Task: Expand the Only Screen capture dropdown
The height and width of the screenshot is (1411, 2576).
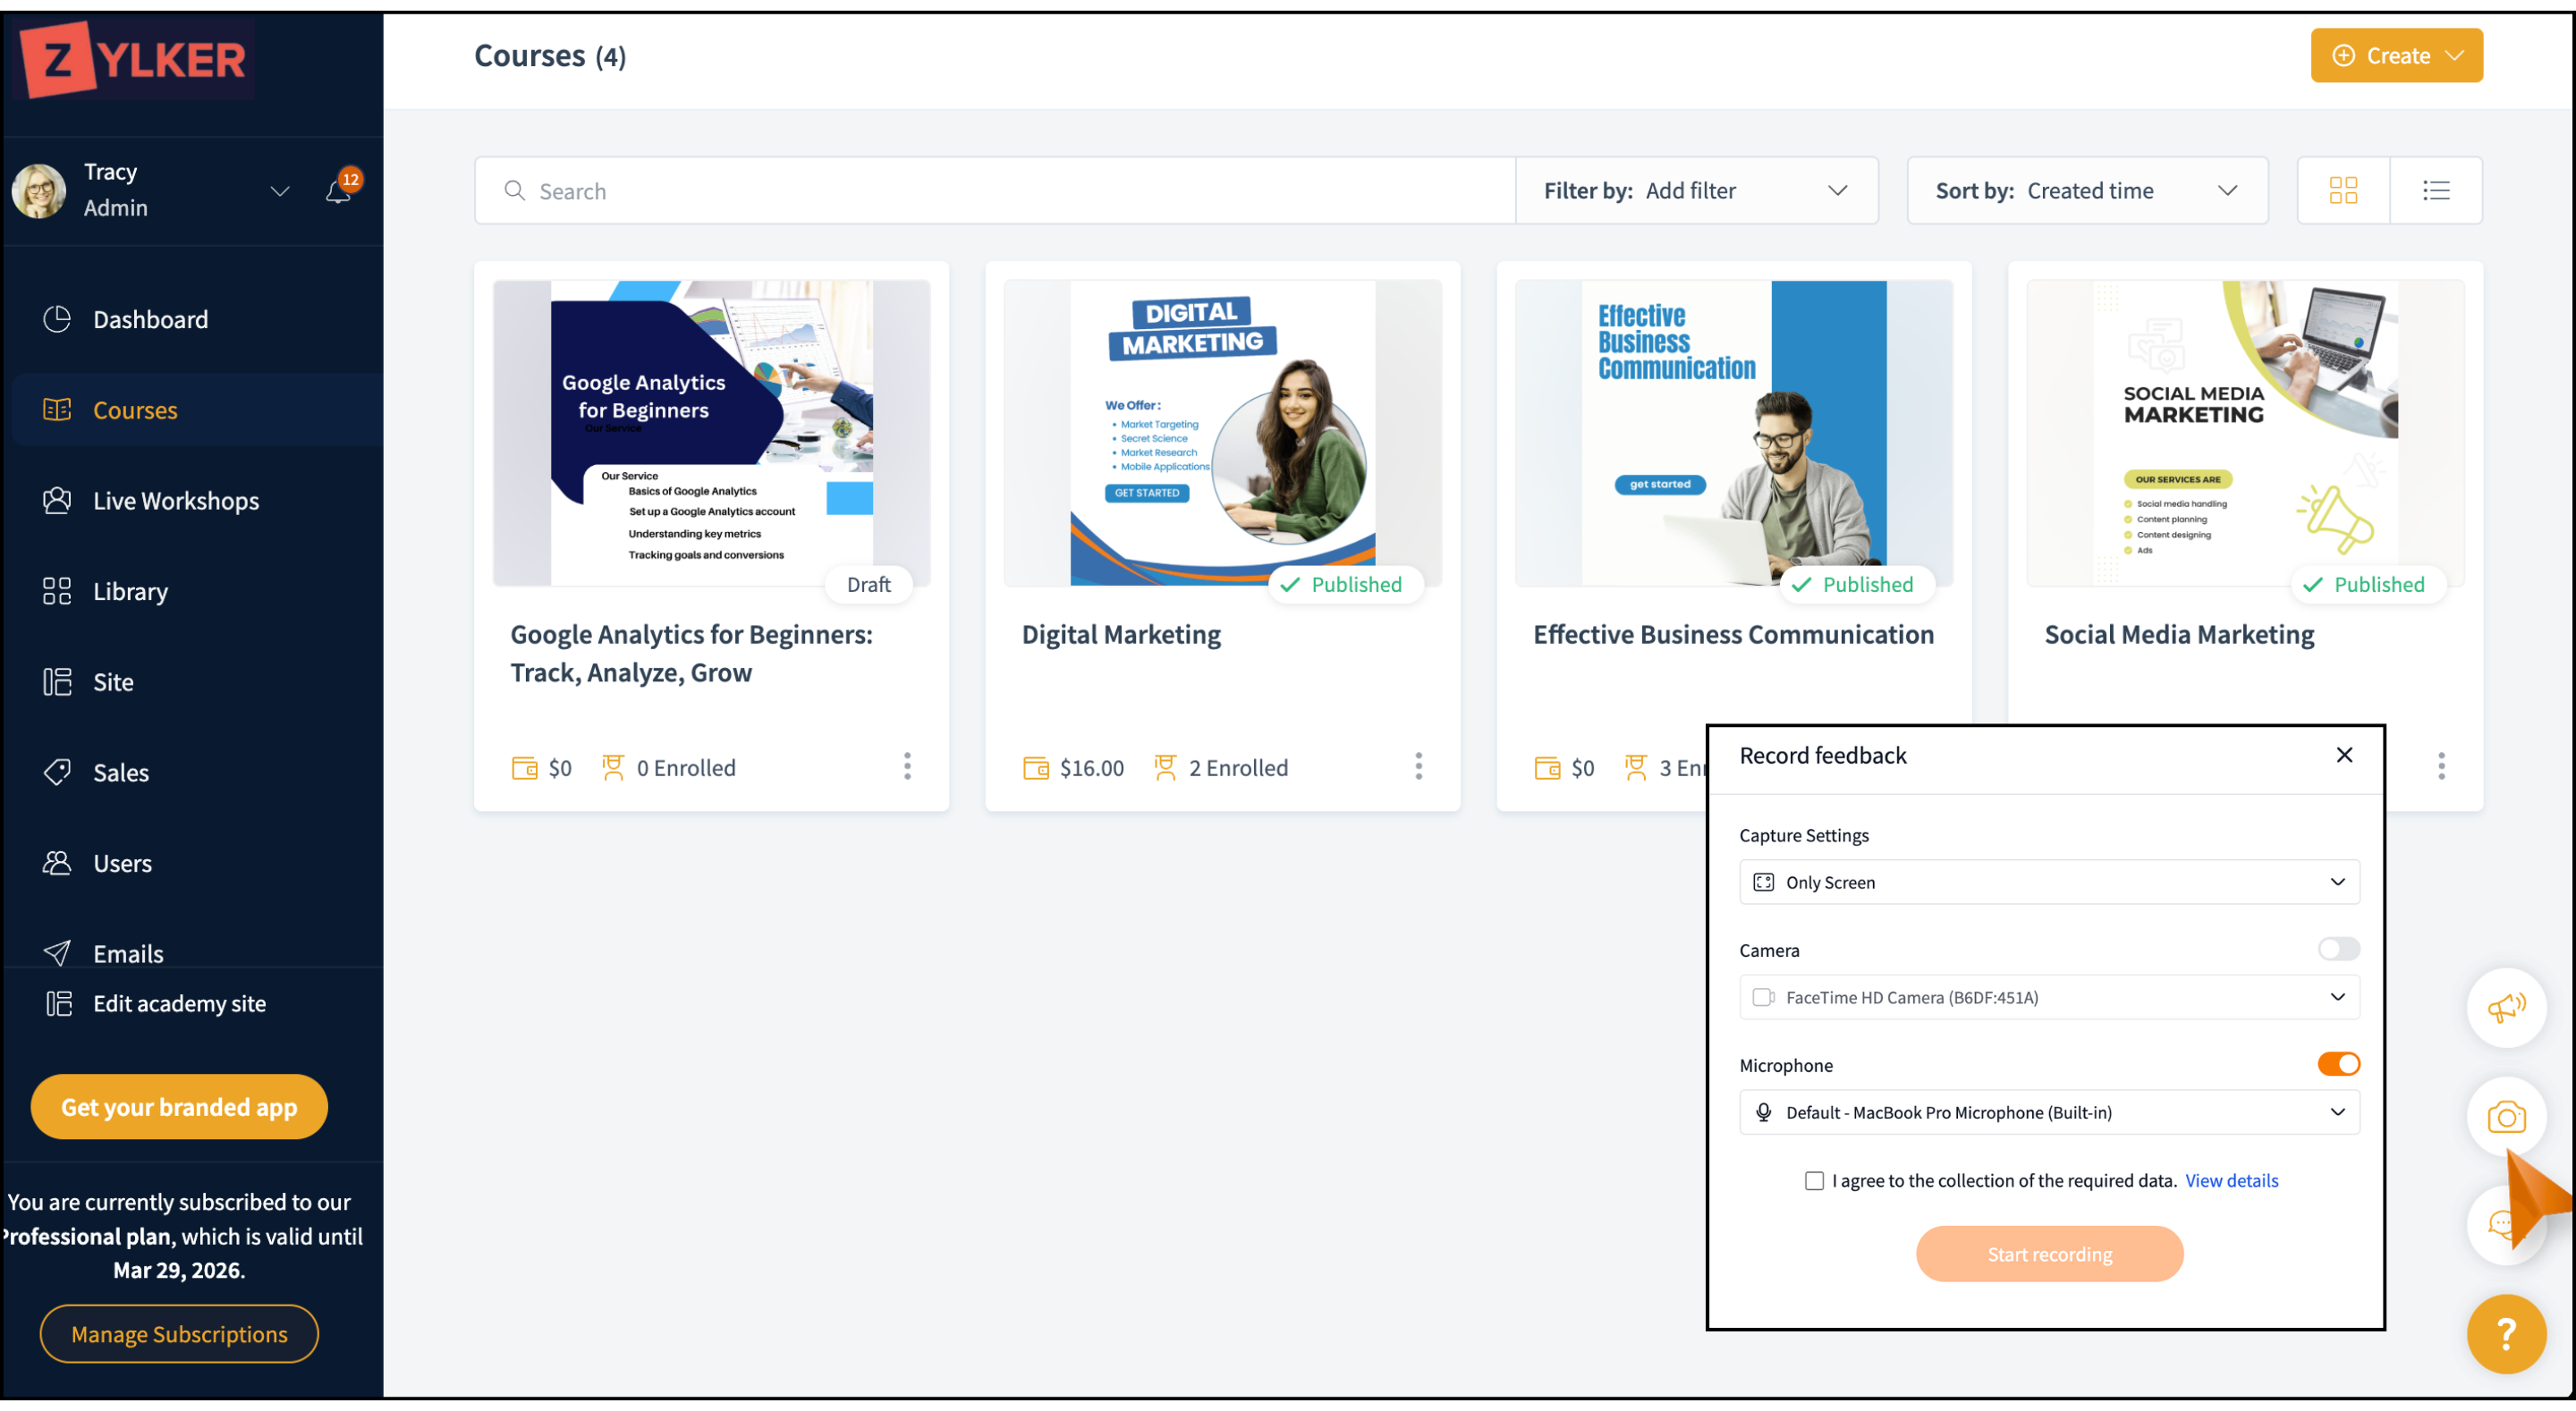Action: click(x=2048, y=882)
